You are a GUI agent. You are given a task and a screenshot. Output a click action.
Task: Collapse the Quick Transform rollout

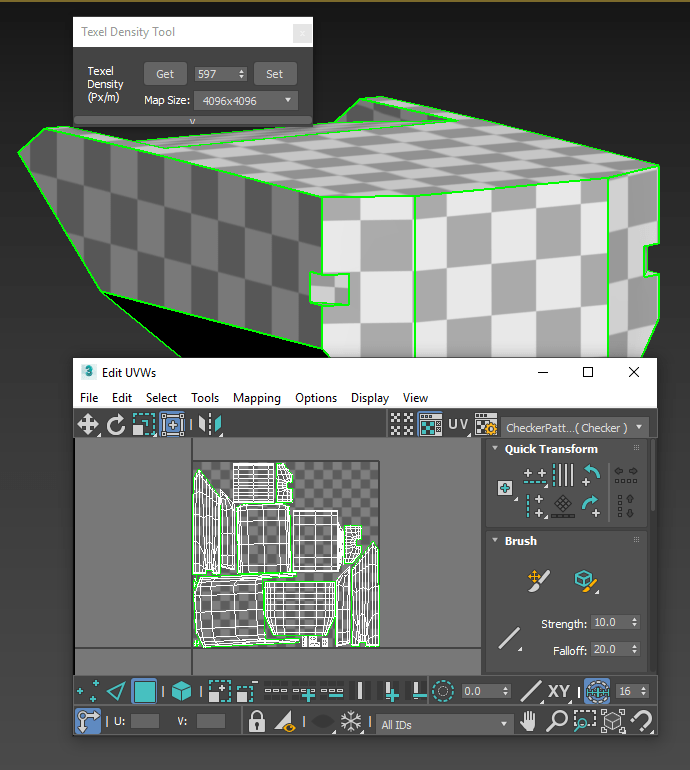pos(495,448)
